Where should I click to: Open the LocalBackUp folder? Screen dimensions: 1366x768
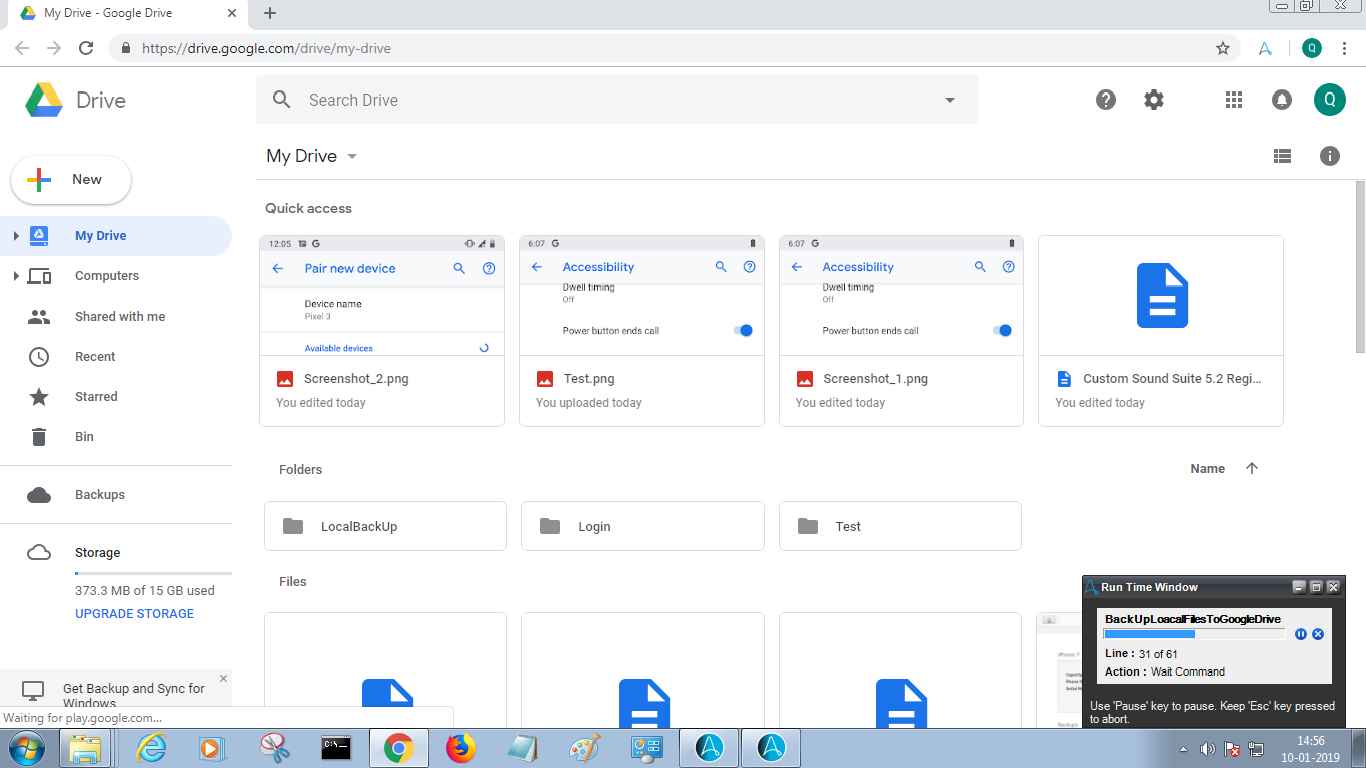(x=385, y=526)
